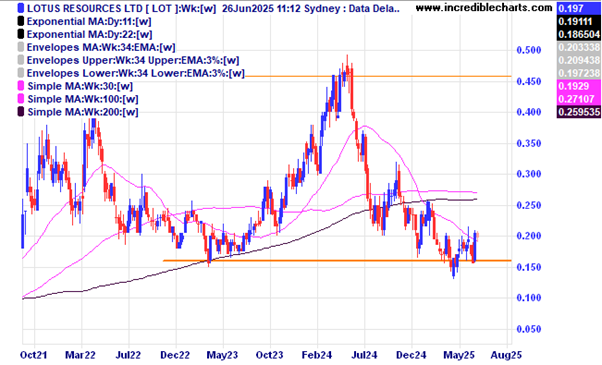
Task: Select legend entry Envelopes Upper:Wk:34
Action: point(133,61)
